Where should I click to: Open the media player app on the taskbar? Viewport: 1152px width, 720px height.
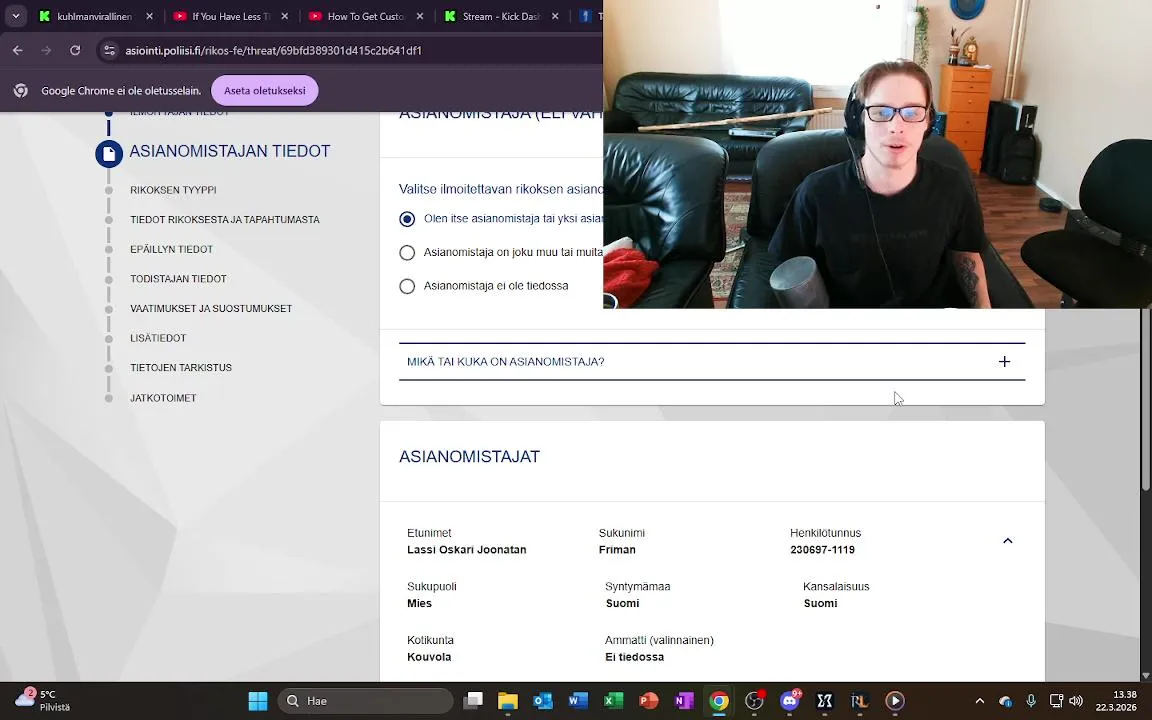(x=895, y=701)
